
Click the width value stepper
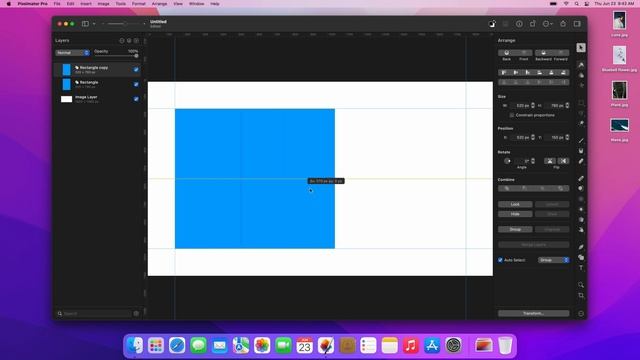pyautogui.click(x=533, y=106)
